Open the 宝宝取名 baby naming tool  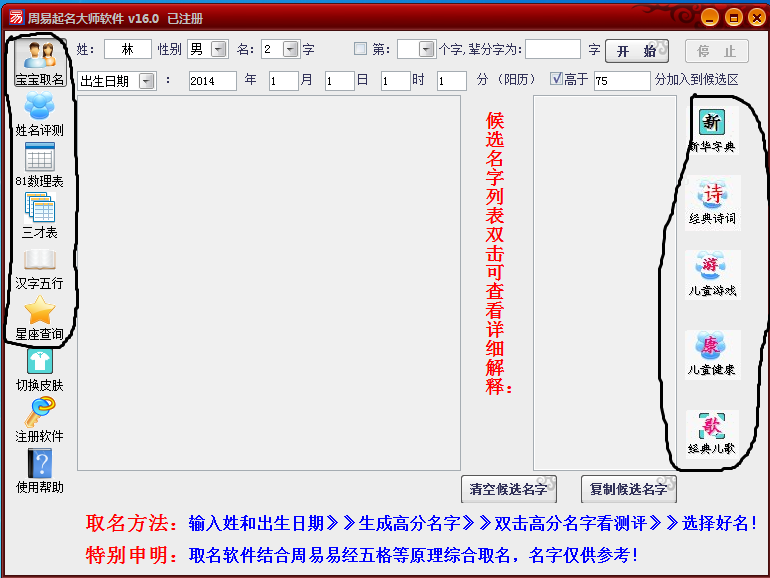(x=39, y=62)
